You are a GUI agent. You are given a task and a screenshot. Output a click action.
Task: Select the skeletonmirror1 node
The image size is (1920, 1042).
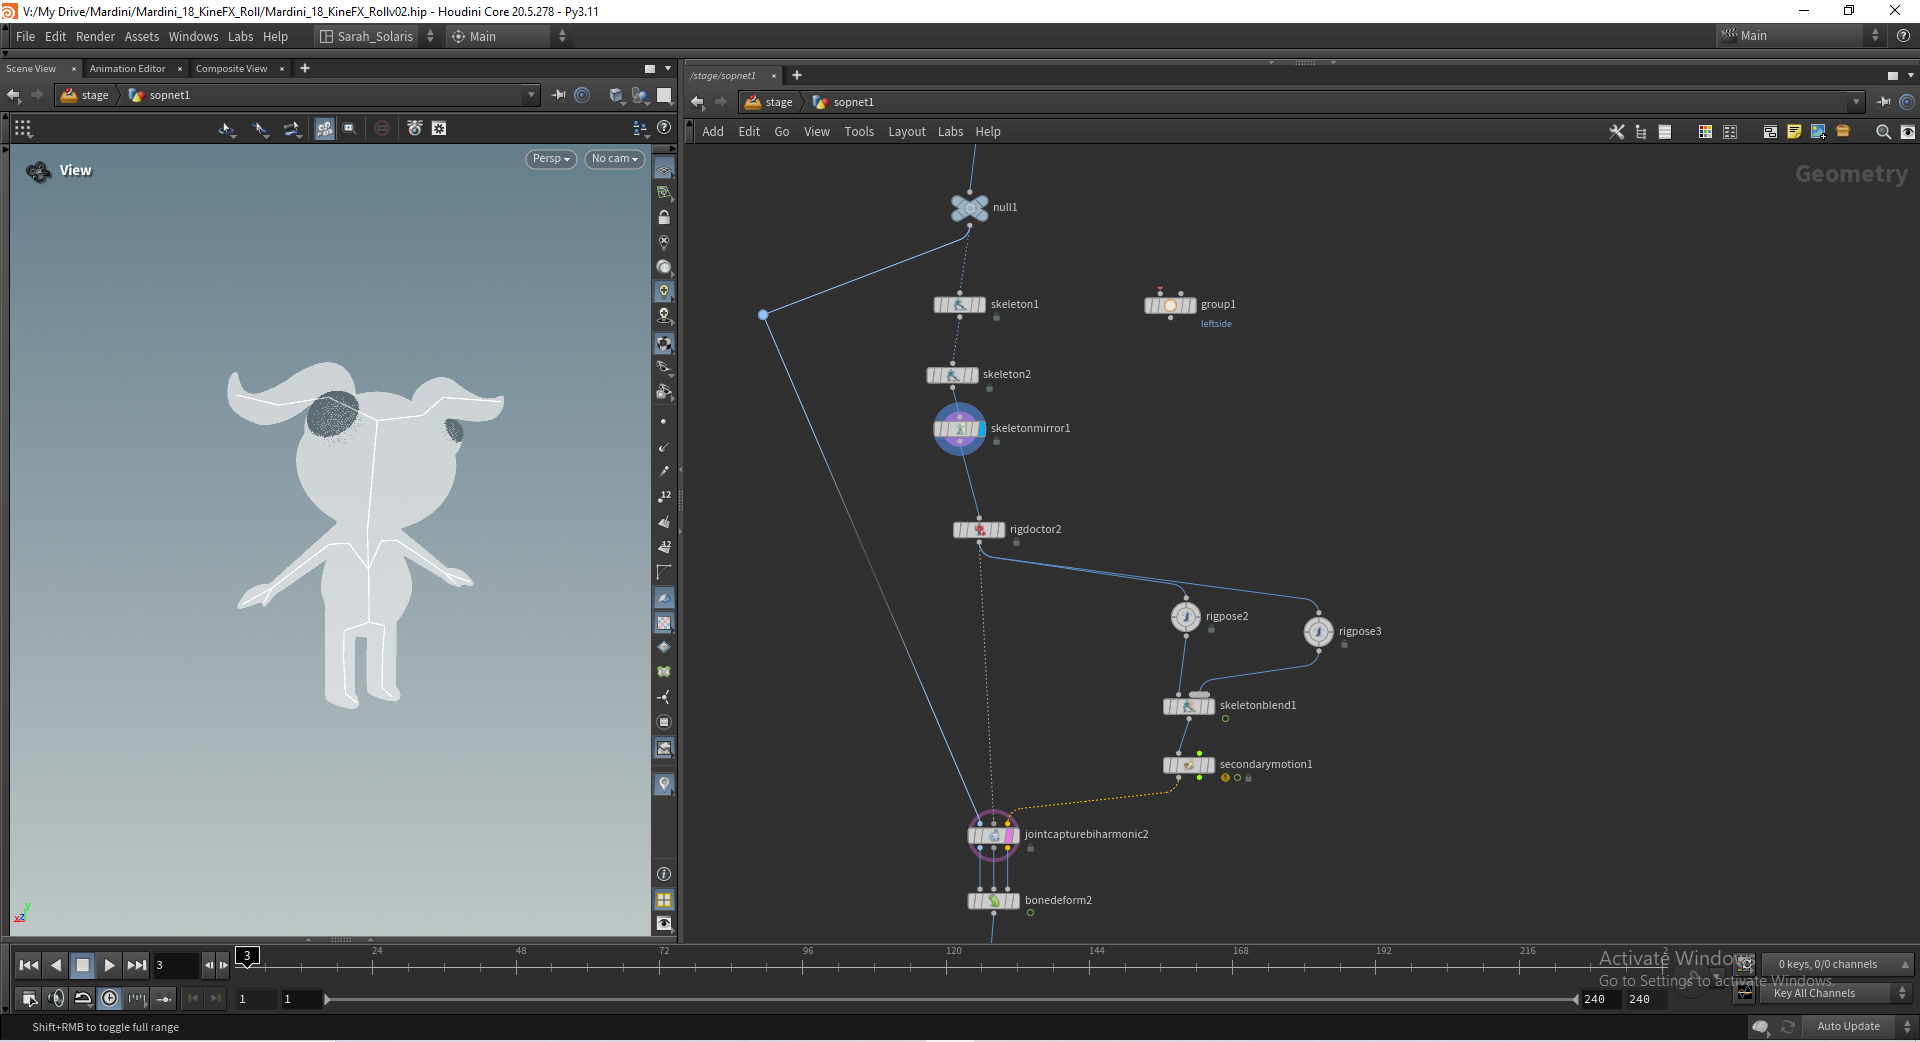[960, 429]
